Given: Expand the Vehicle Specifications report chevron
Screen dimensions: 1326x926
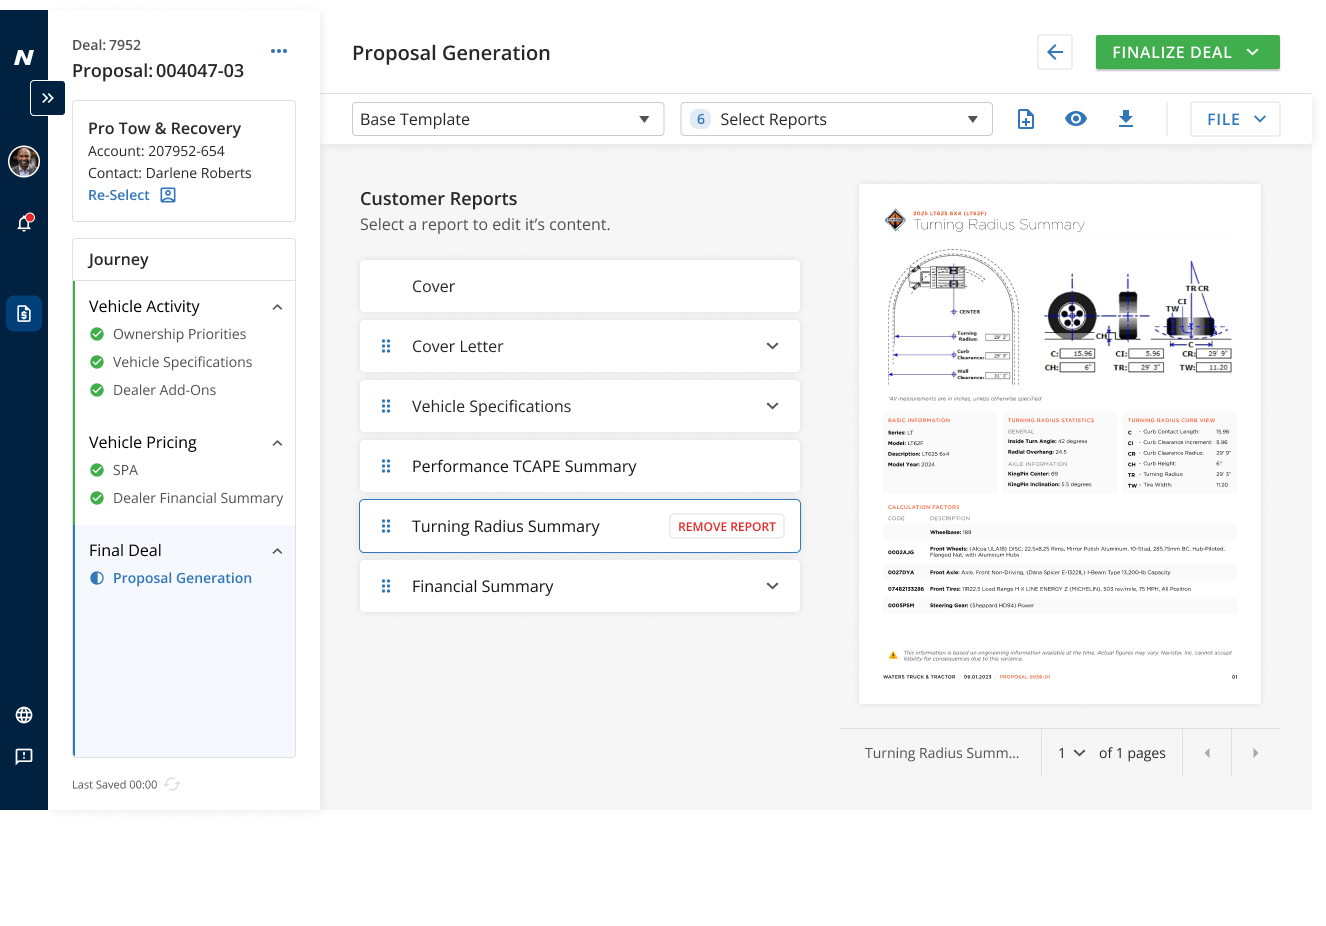Looking at the screenshot, I should click(772, 406).
